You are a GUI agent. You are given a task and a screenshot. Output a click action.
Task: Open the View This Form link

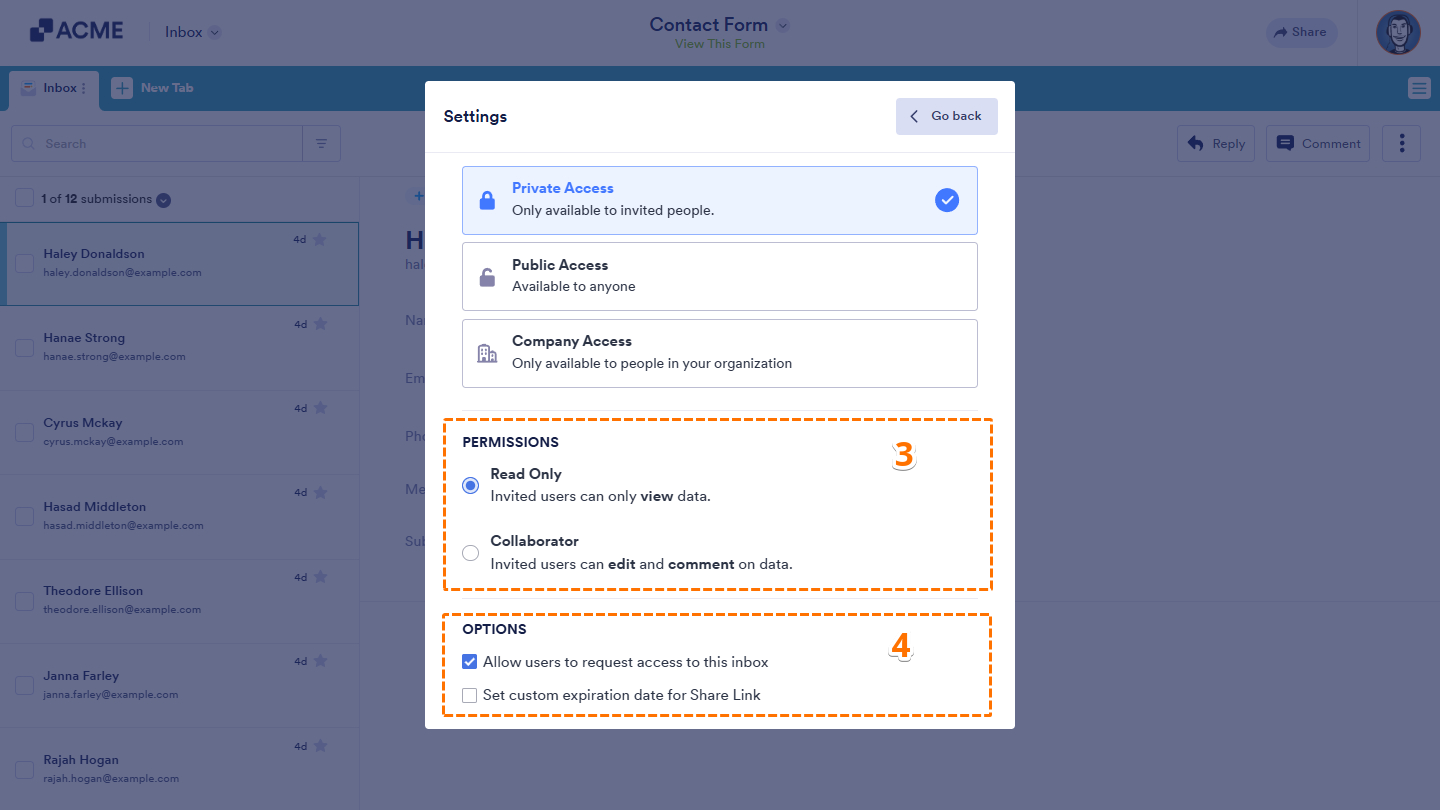[719, 44]
